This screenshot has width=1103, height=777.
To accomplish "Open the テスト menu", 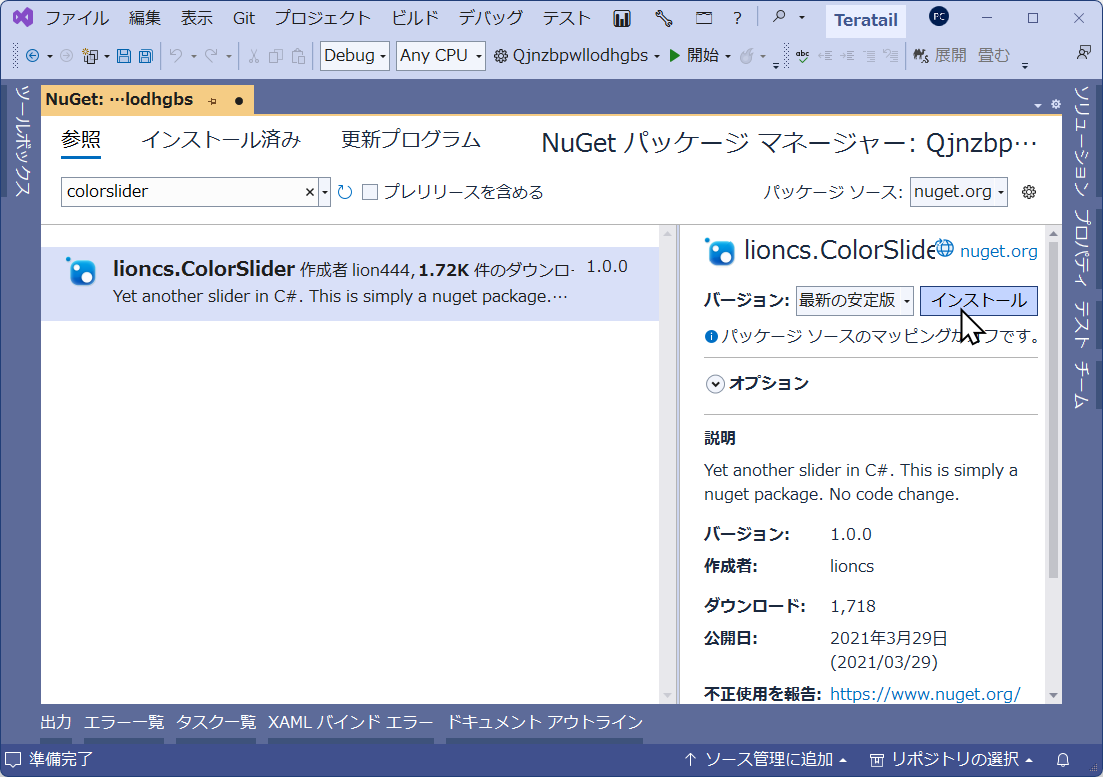I will pyautogui.click(x=566, y=18).
